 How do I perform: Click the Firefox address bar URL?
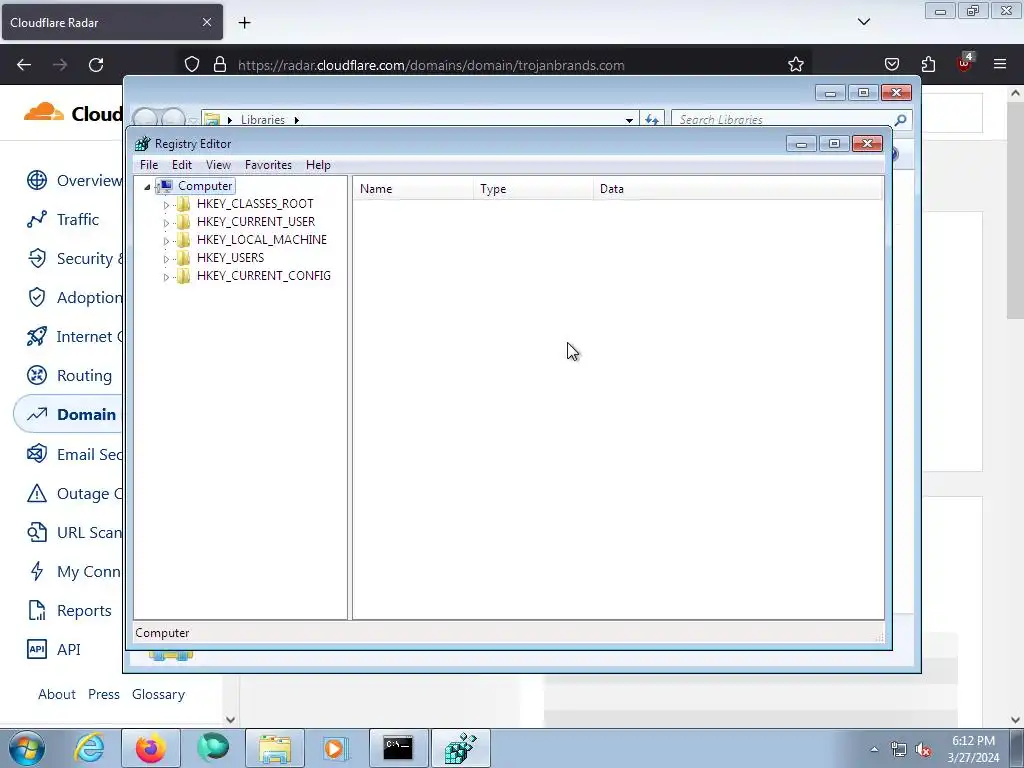pyautogui.click(x=431, y=65)
